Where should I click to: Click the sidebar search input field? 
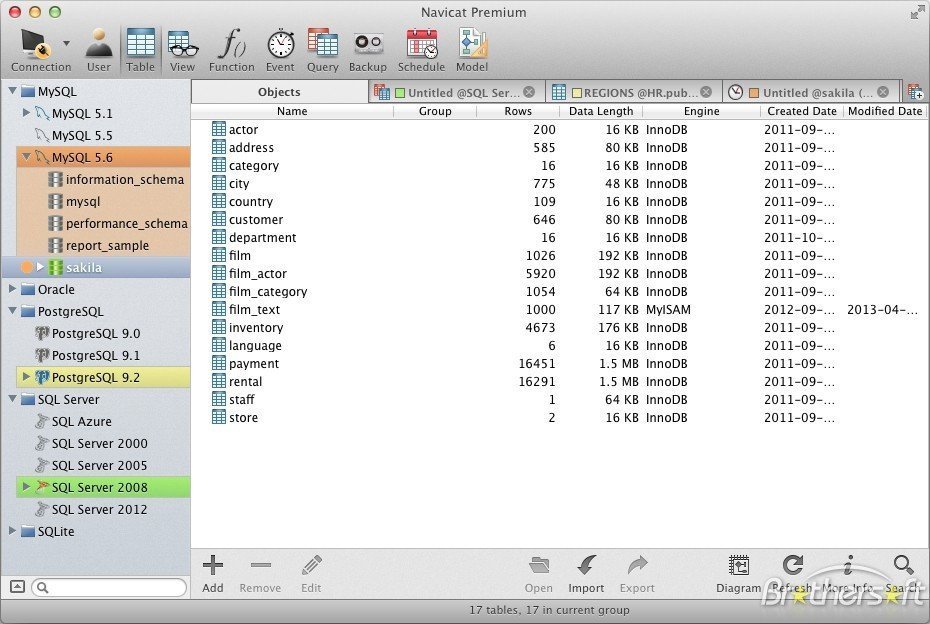110,588
